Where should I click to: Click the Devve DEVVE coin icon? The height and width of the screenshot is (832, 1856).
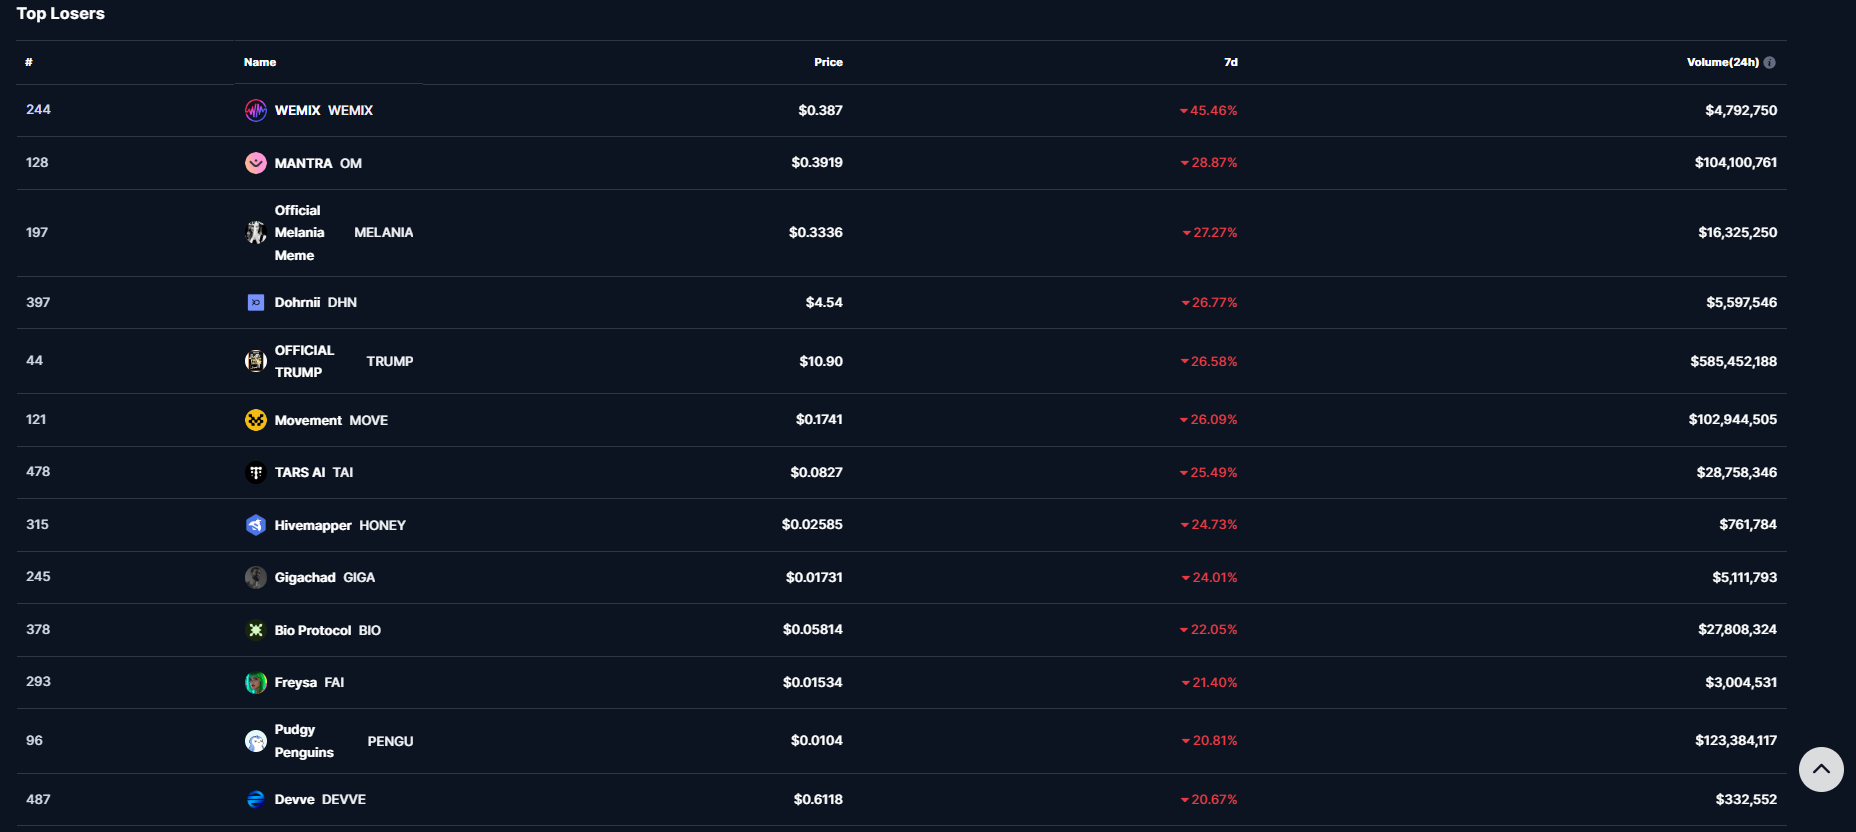pos(256,799)
